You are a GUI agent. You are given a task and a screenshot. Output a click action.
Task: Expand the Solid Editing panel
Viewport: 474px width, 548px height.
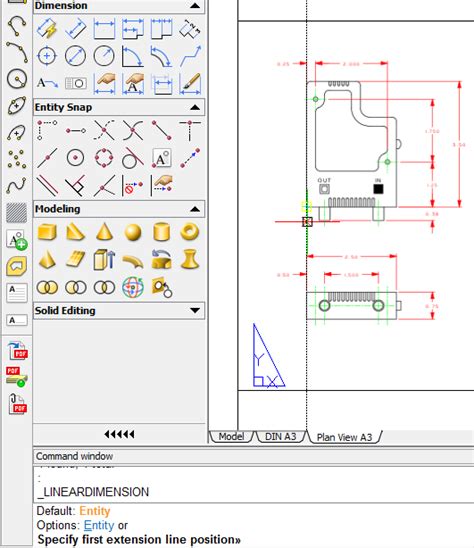(195, 310)
